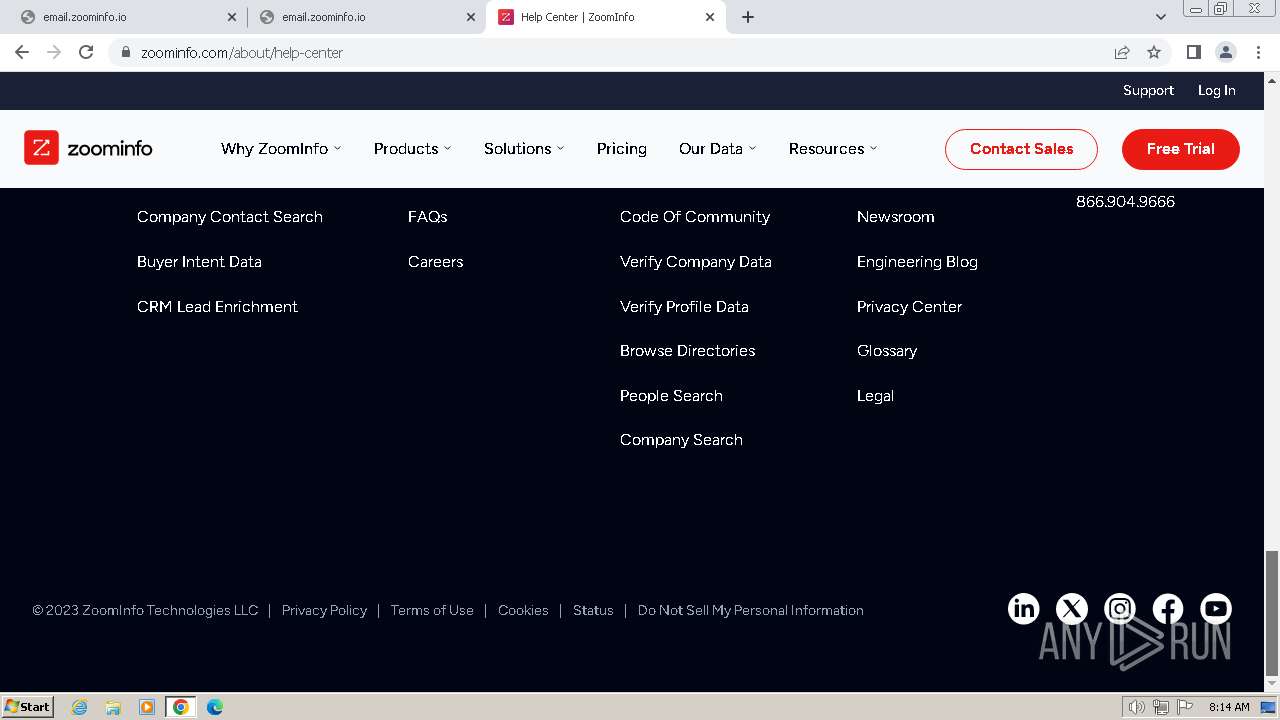Bookmark this page with star icon
Image resolution: width=1280 pixels, height=720 pixels.
[x=1154, y=52]
